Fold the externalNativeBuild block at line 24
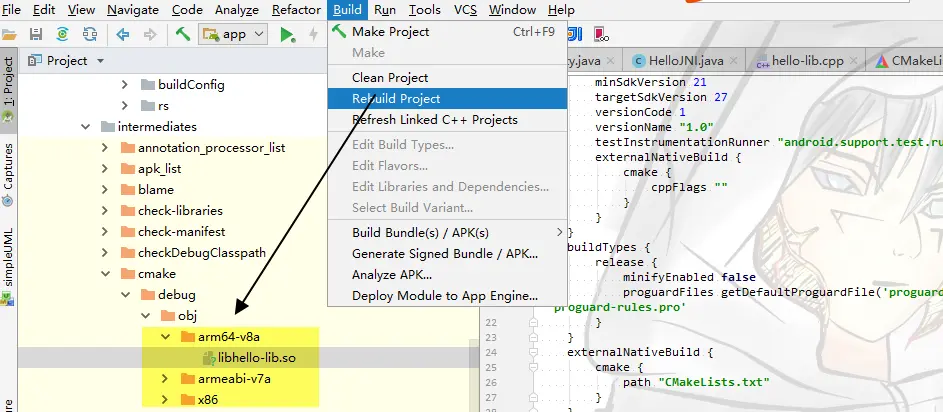Screen dimensions: 943x412 tap(533, 353)
